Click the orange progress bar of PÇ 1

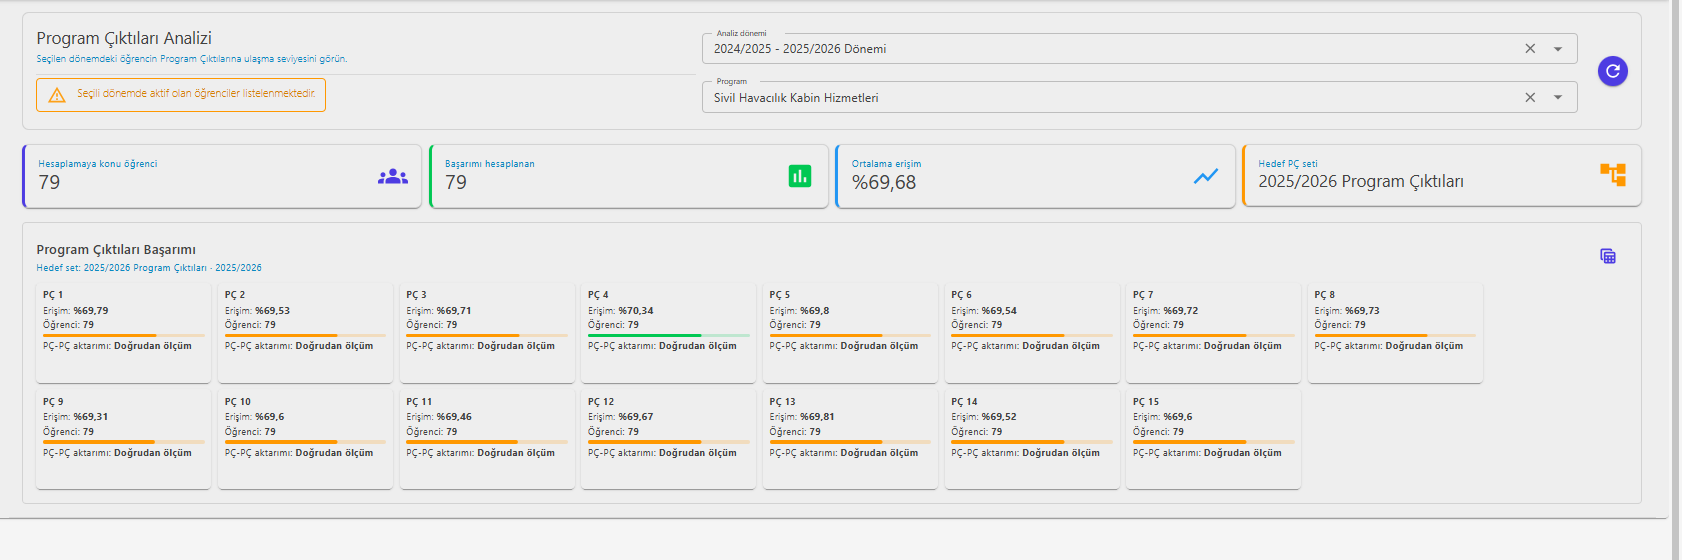[x=123, y=335]
